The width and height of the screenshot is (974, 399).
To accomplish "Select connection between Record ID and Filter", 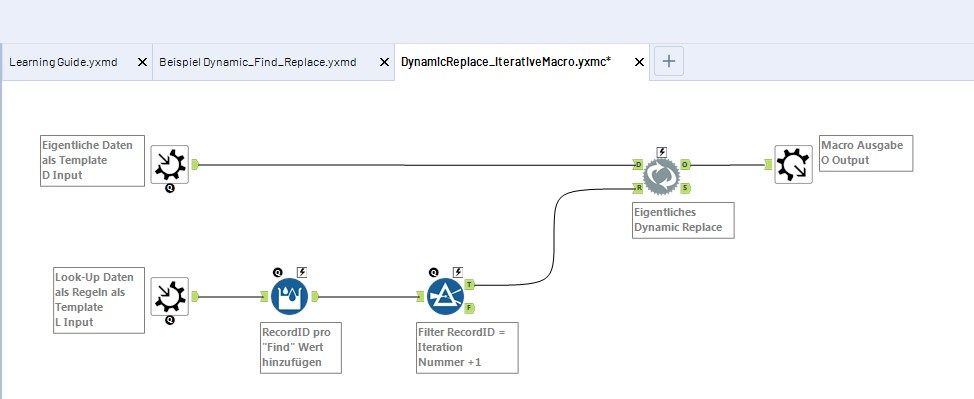I will (368, 296).
